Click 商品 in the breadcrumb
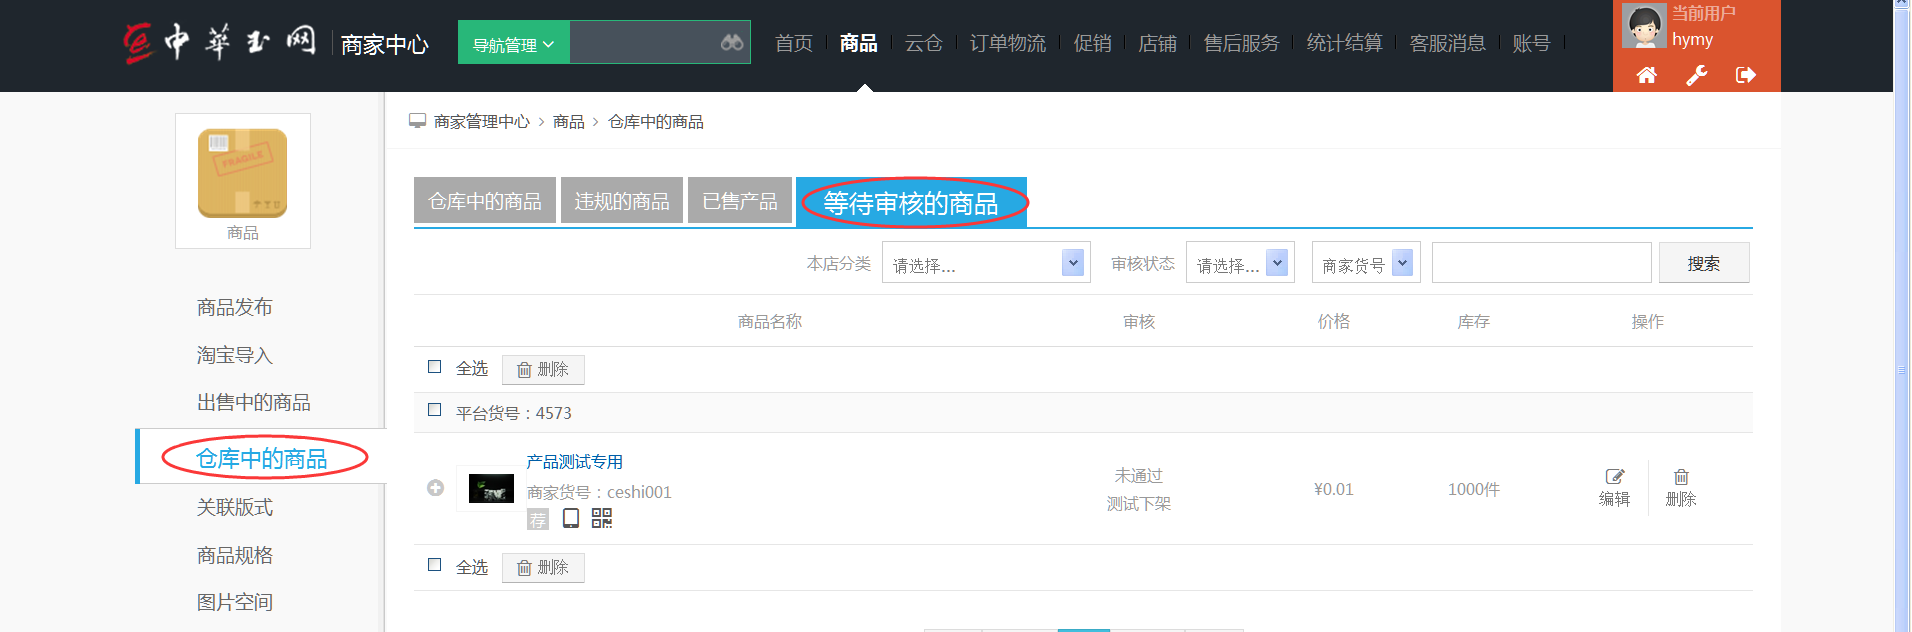 [568, 121]
